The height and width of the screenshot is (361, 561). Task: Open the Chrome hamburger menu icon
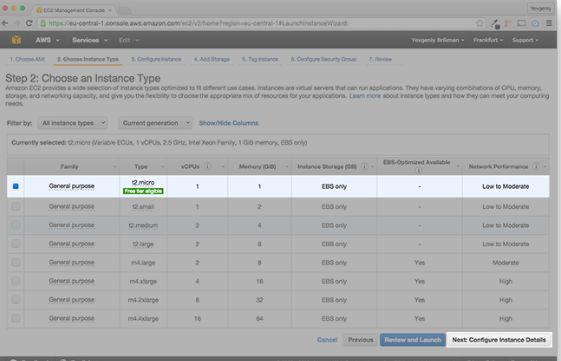[549, 23]
